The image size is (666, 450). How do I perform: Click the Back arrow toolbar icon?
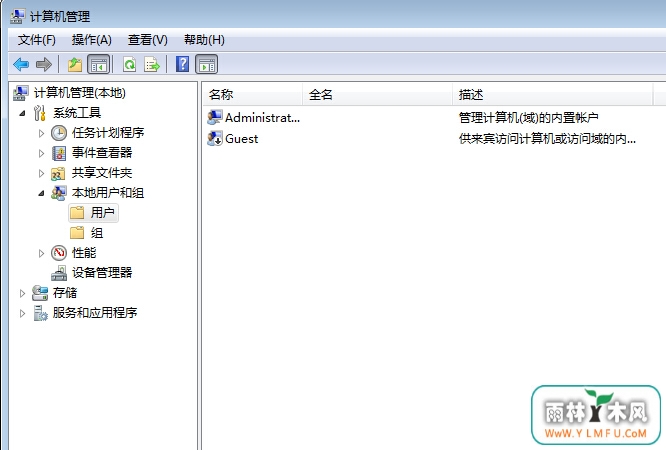(x=21, y=65)
